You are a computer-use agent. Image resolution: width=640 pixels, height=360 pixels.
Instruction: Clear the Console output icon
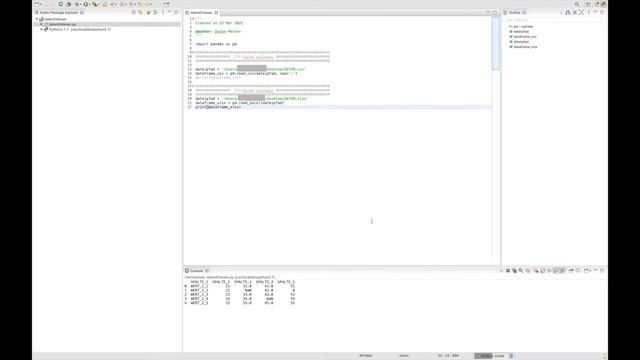(x=536, y=271)
